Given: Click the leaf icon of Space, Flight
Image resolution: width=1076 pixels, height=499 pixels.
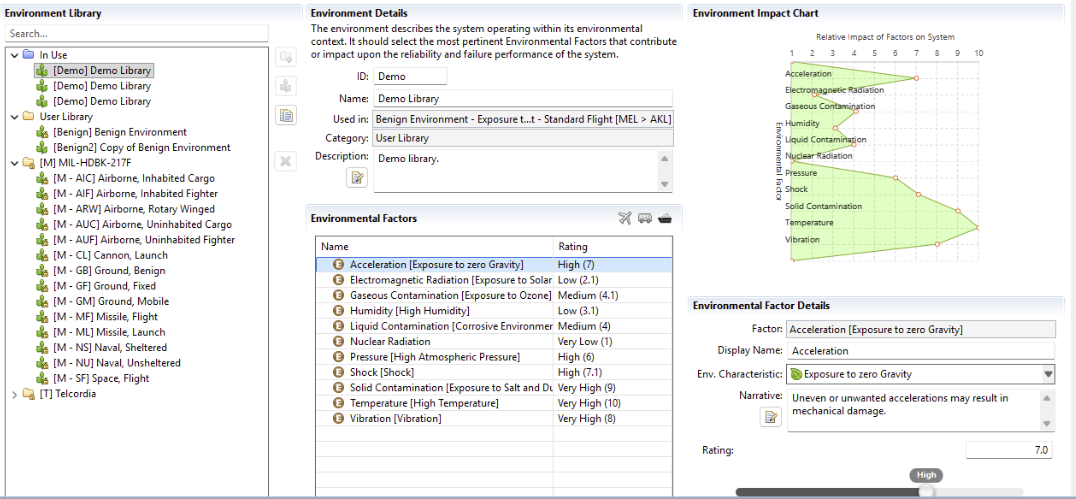Looking at the screenshot, I should point(43,378).
